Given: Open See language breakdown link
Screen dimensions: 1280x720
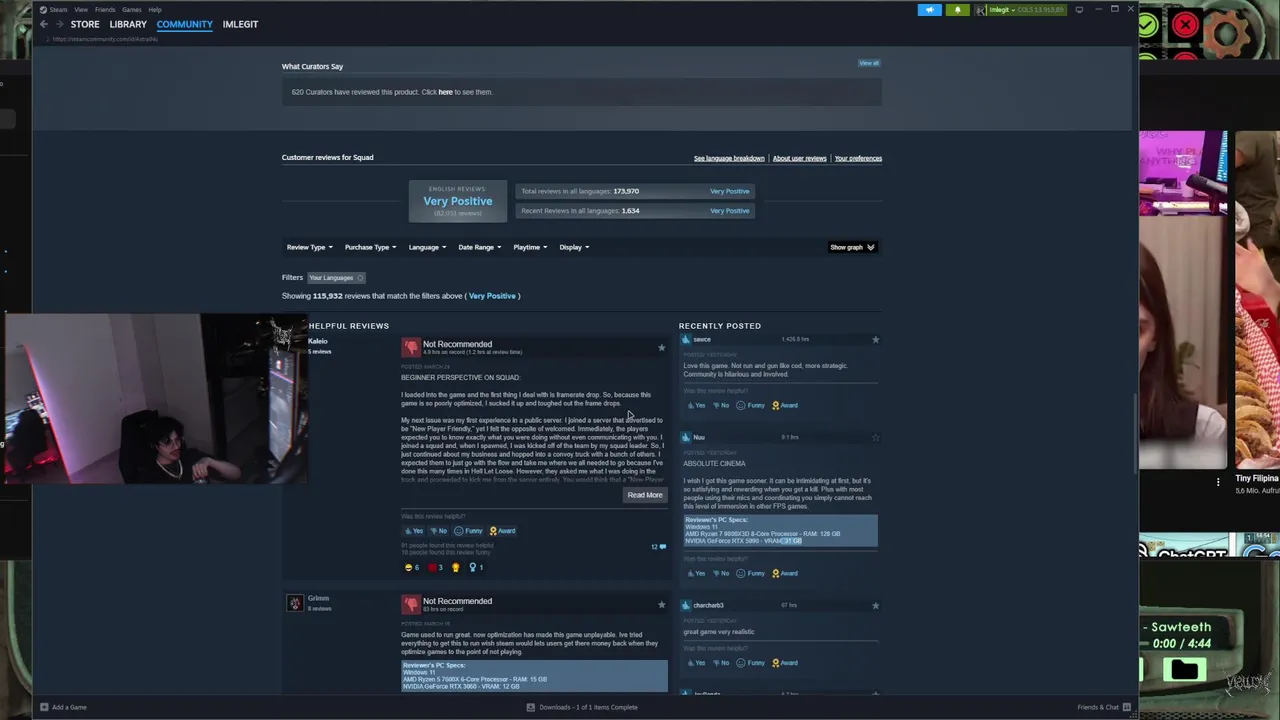Looking at the screenshot, I should pyautogui.click(x=729, y=158).
